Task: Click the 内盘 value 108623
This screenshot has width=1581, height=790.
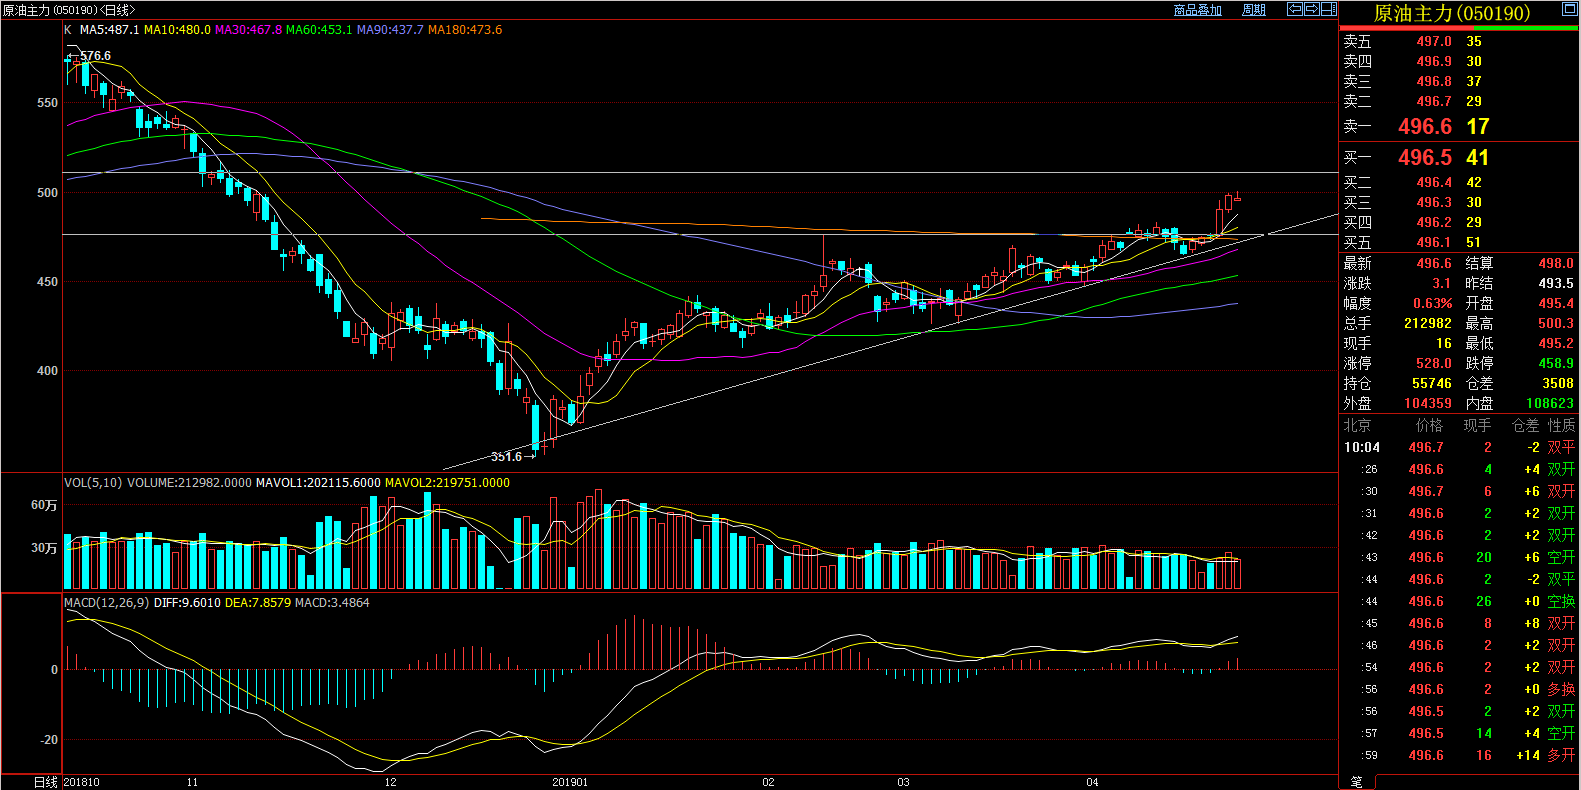Action: point(1550,404)
